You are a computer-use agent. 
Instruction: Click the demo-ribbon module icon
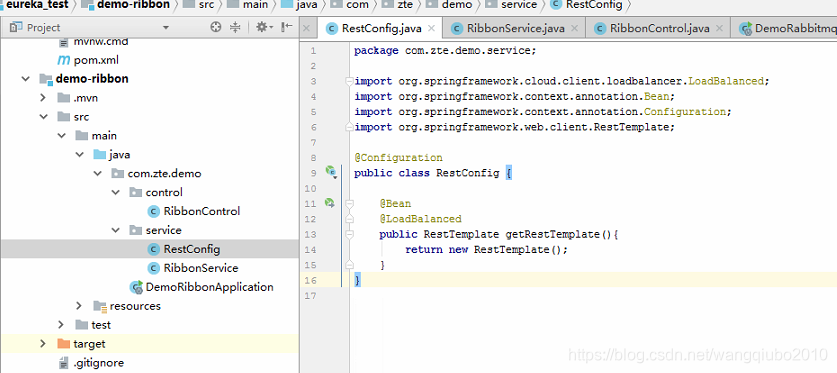click(45, 79)
